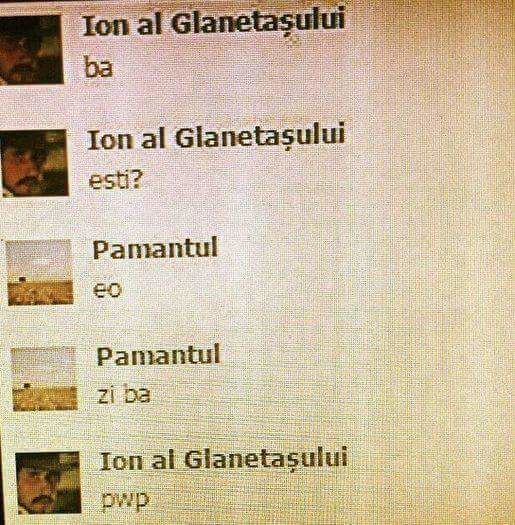515x525 pixels.
Task: Click the 'eo' reply from Pamantul
Action: (107, 290)
